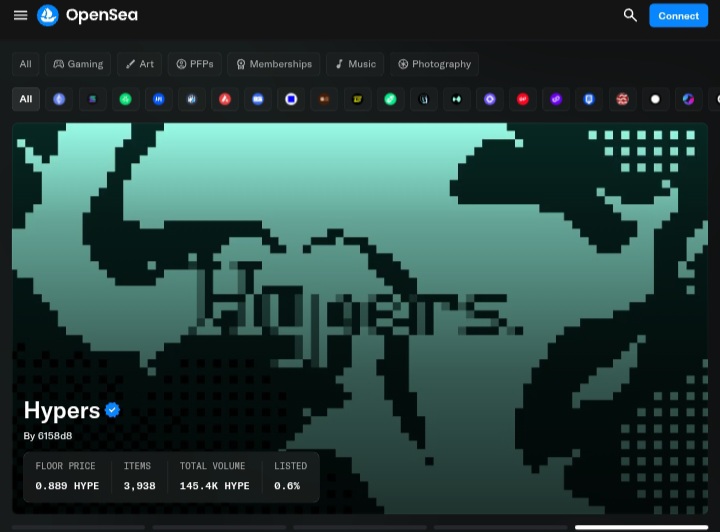Open the hamburger navigation menu

[x=20, y=15]
